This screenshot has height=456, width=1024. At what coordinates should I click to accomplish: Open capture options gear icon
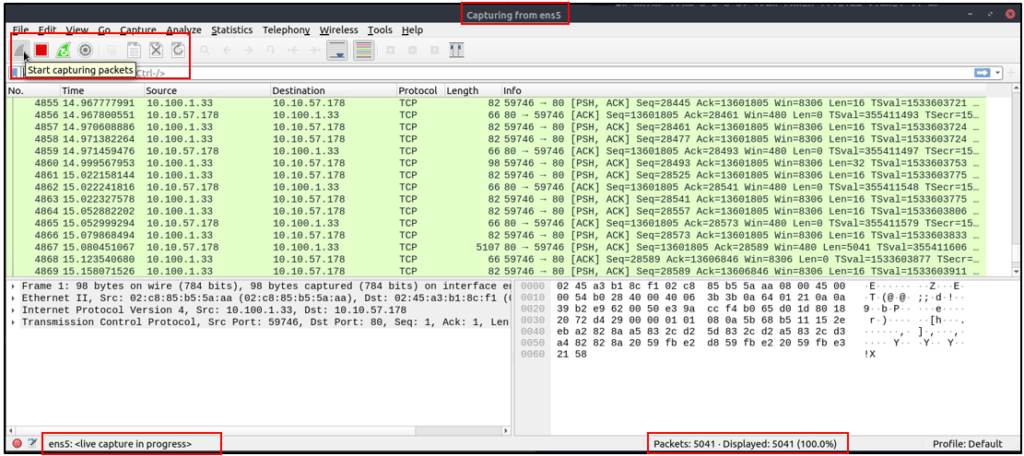click(85, 50)
